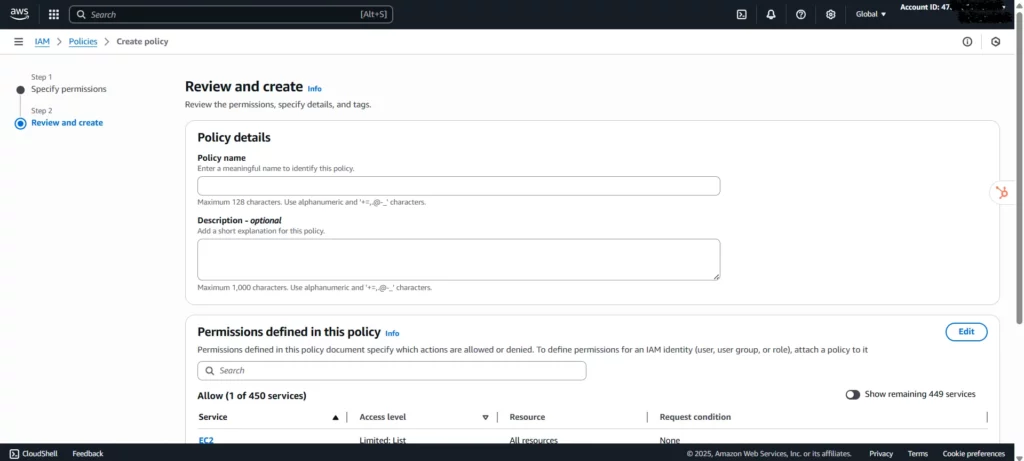Image resolution: width=1024 pixels, height=461 pixels.
Task: Click the Edit permissions button
Action: [966, 332]
